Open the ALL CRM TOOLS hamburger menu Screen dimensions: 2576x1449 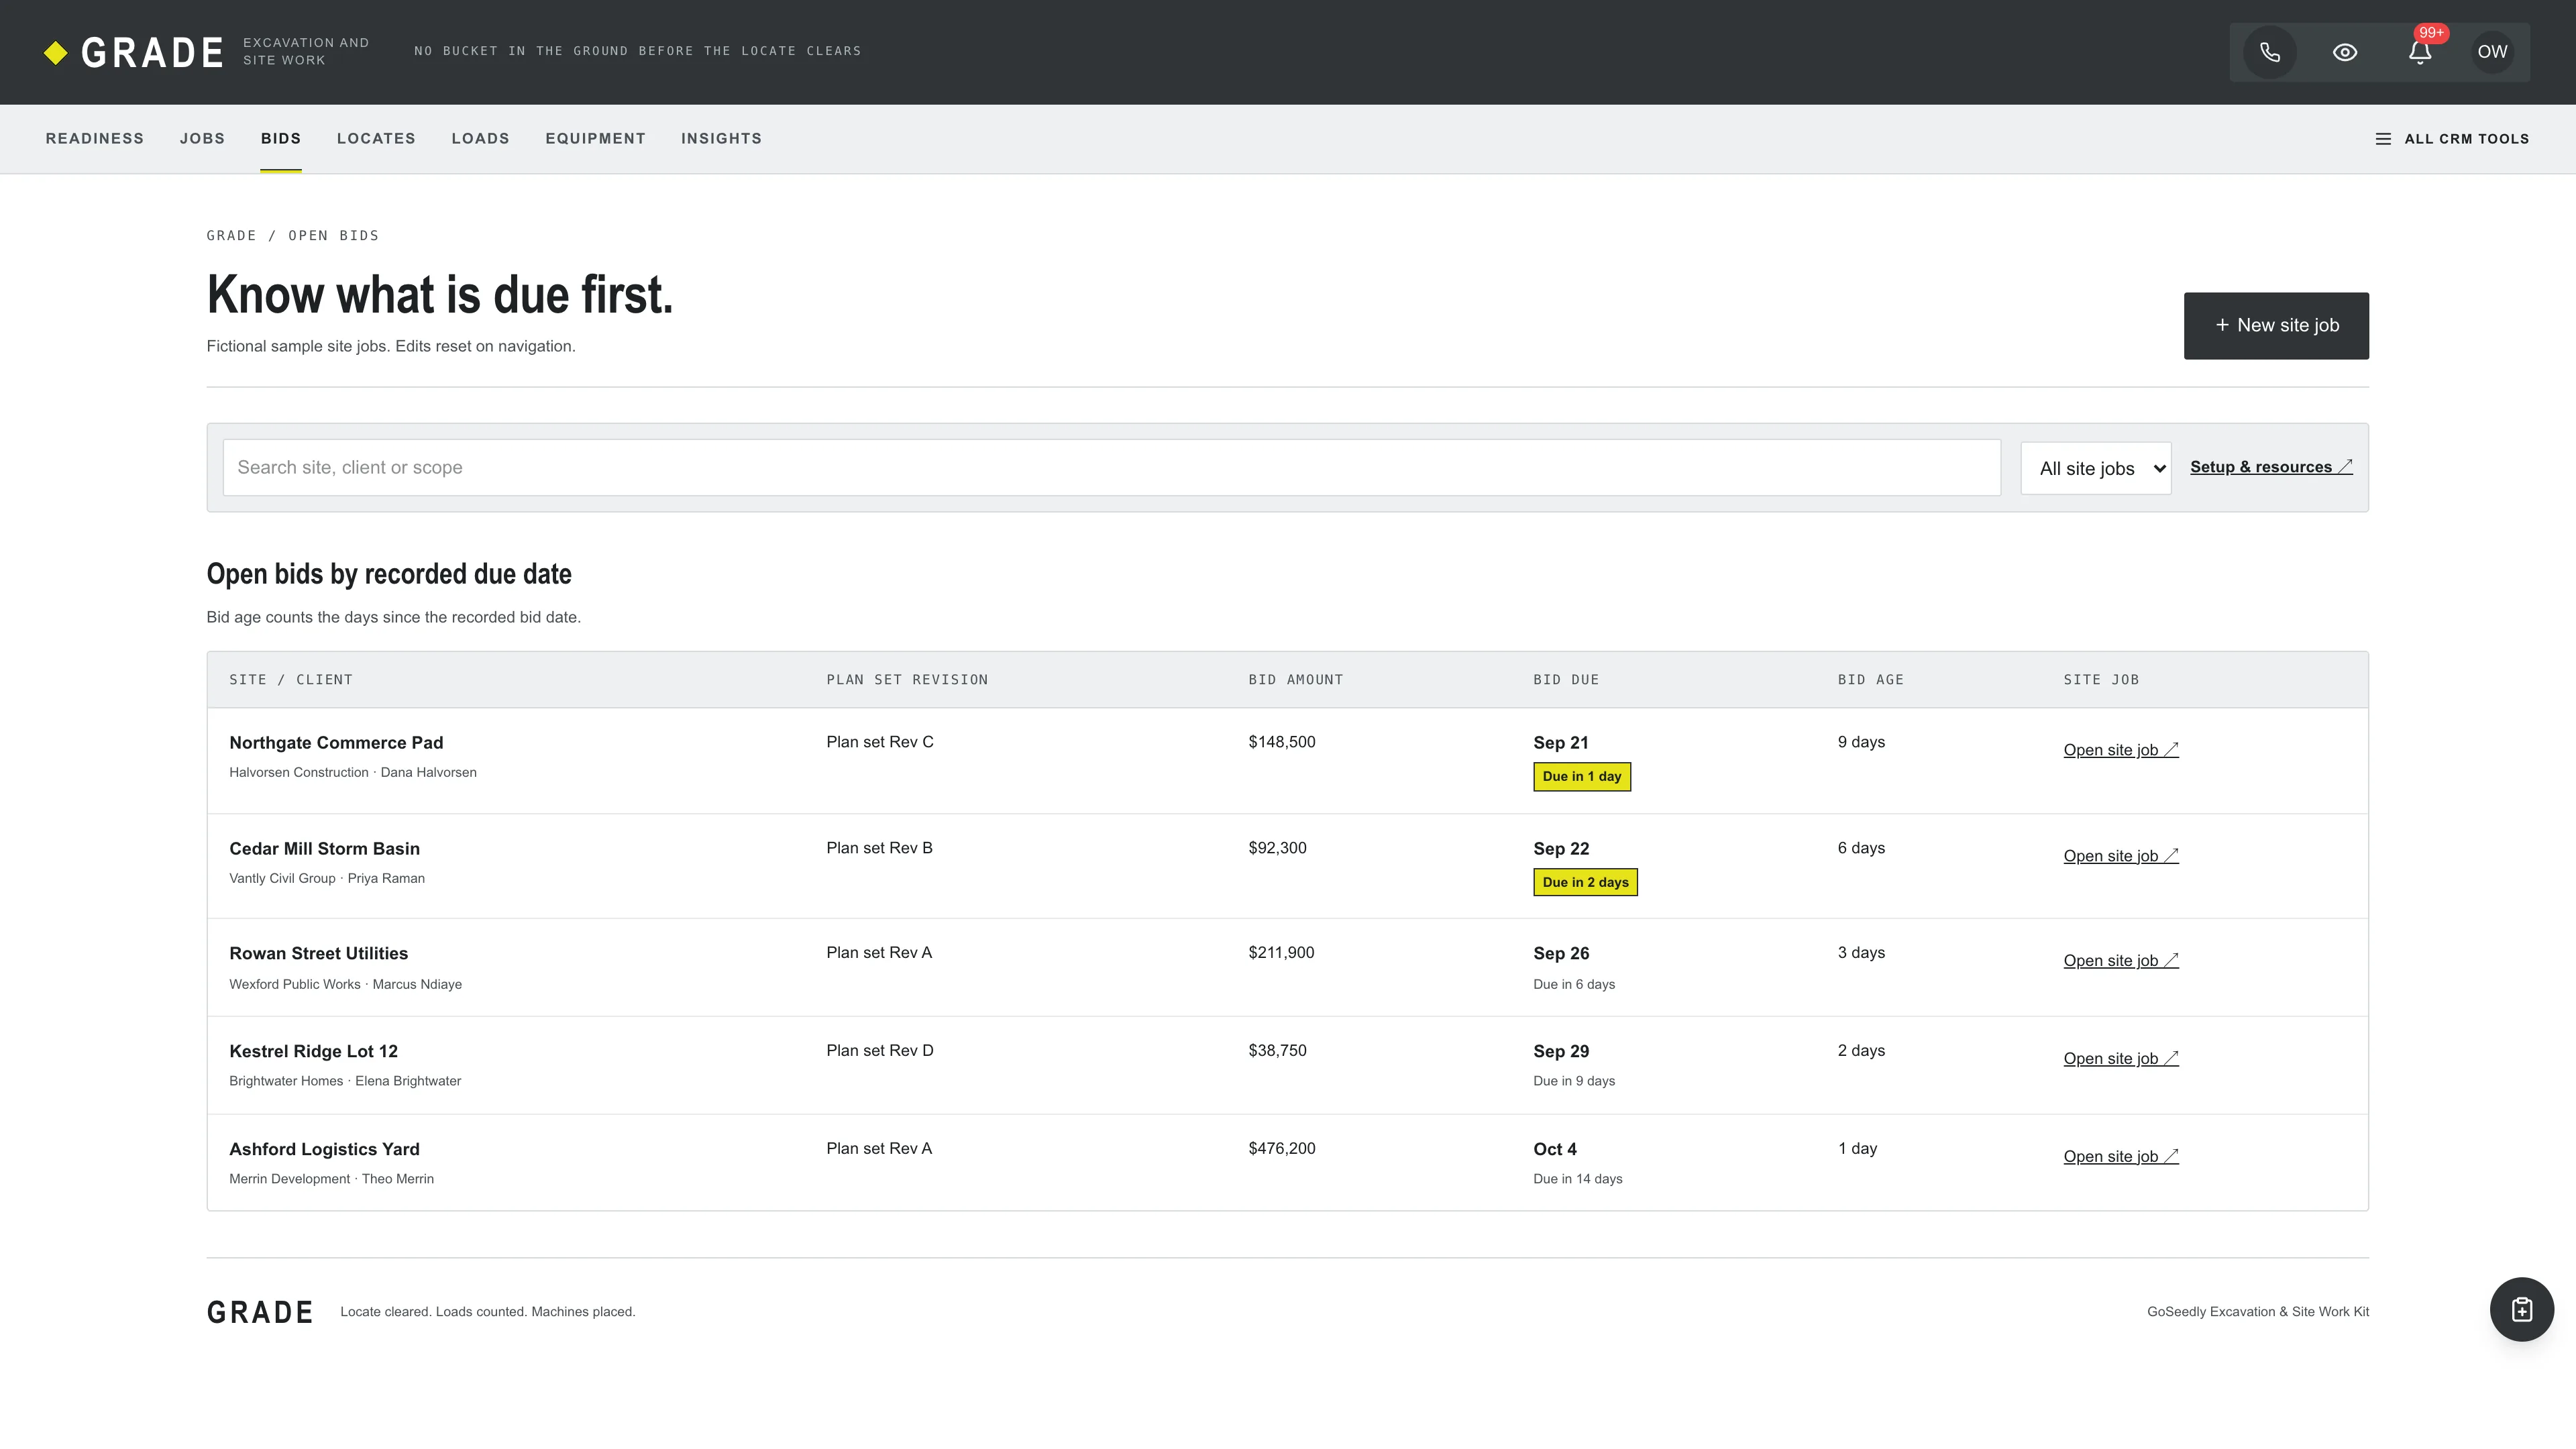(2452, 139)
